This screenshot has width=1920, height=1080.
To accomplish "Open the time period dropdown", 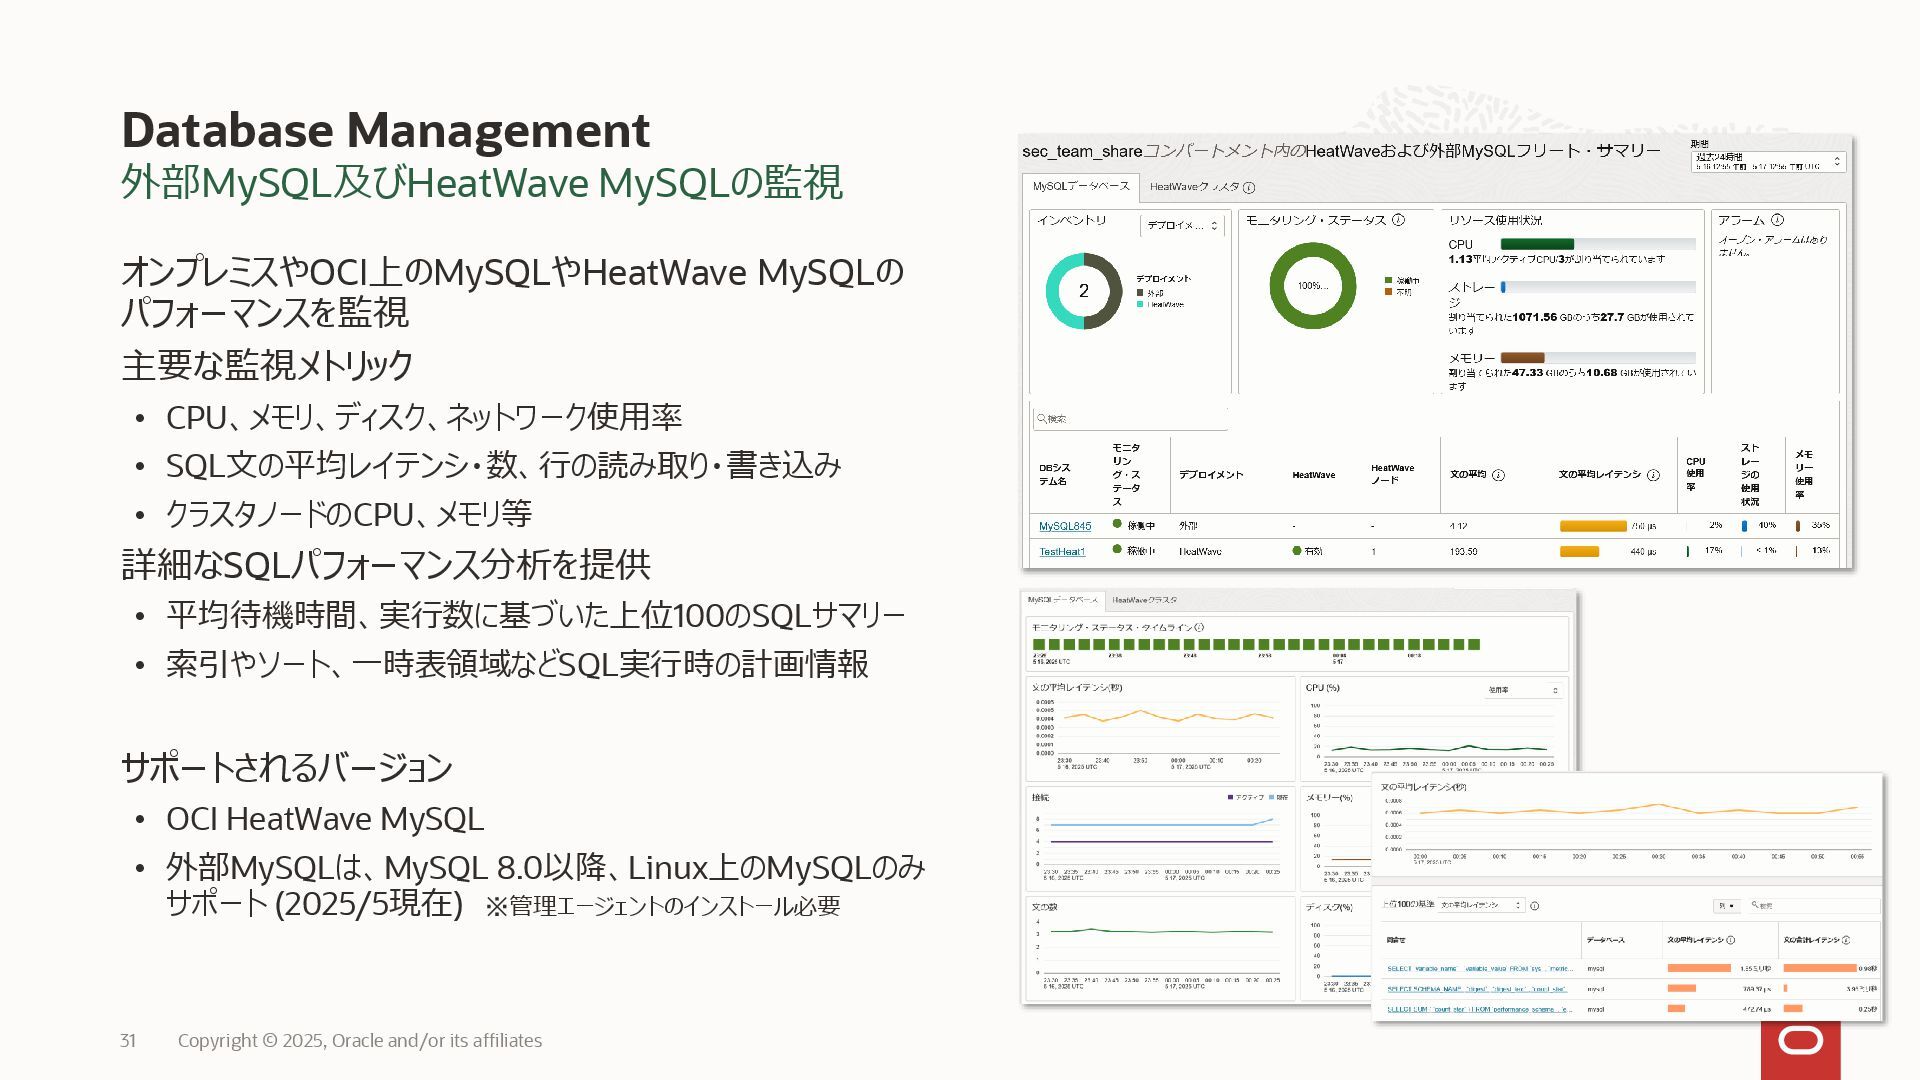I will pyautogui.click(x=1767, y=162).
